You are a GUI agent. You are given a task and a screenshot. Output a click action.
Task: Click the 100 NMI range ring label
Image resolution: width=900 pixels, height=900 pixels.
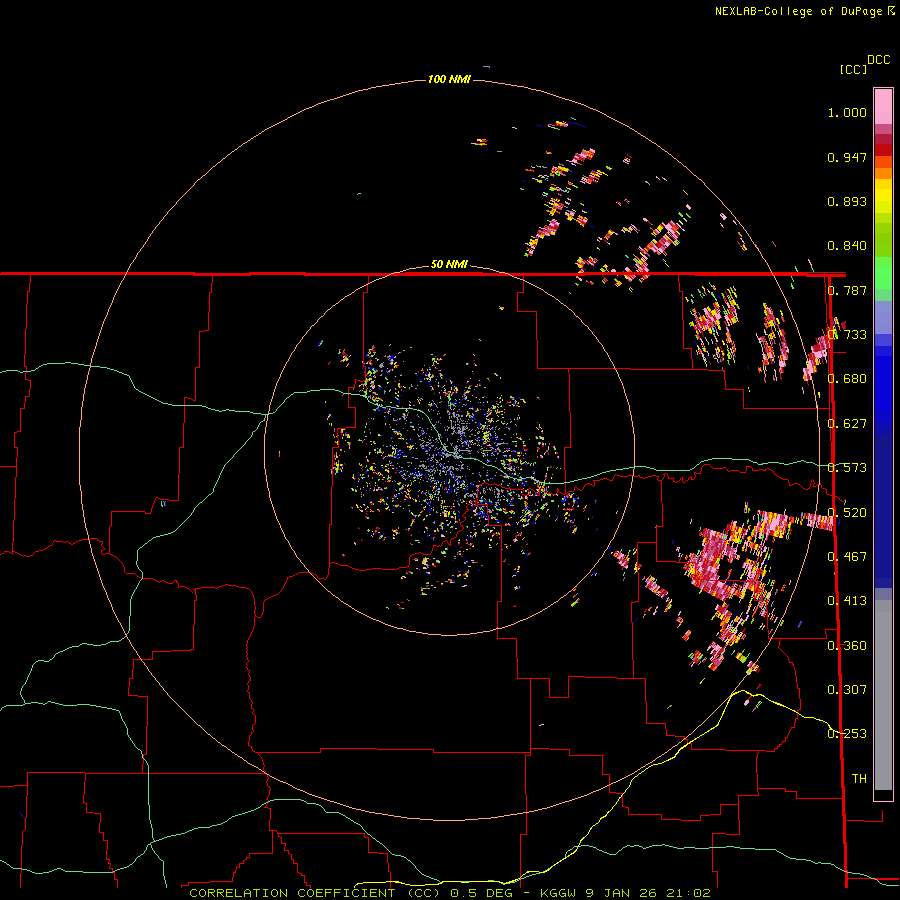pos(449,79)
